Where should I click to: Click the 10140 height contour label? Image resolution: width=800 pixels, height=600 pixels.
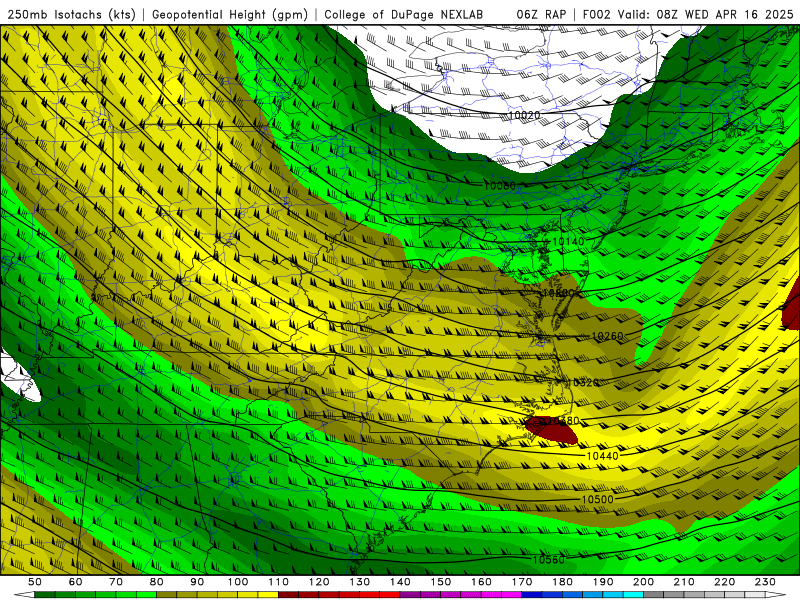[568, 241]
